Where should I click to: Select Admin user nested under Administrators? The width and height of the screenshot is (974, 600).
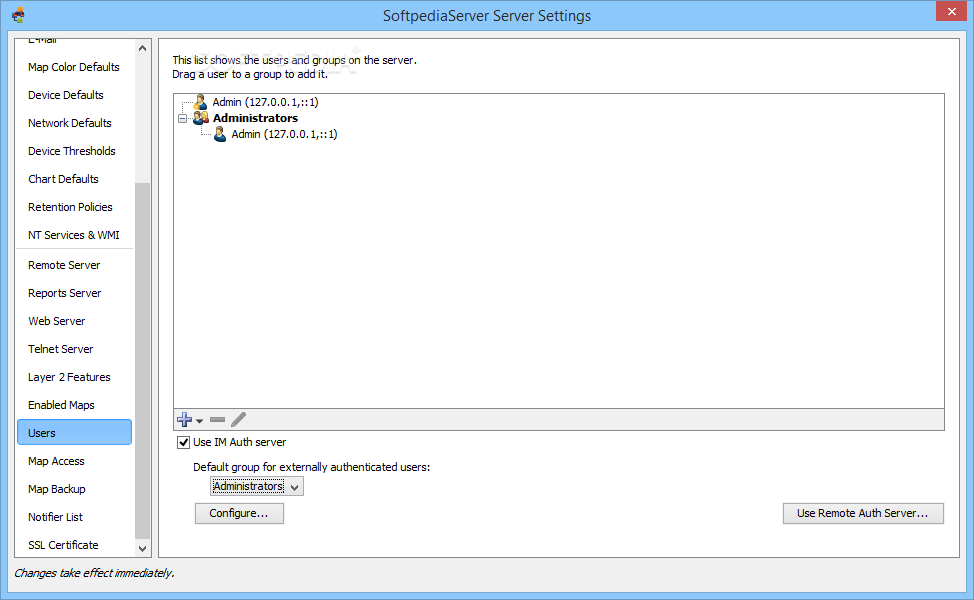[x=284, y=134]
